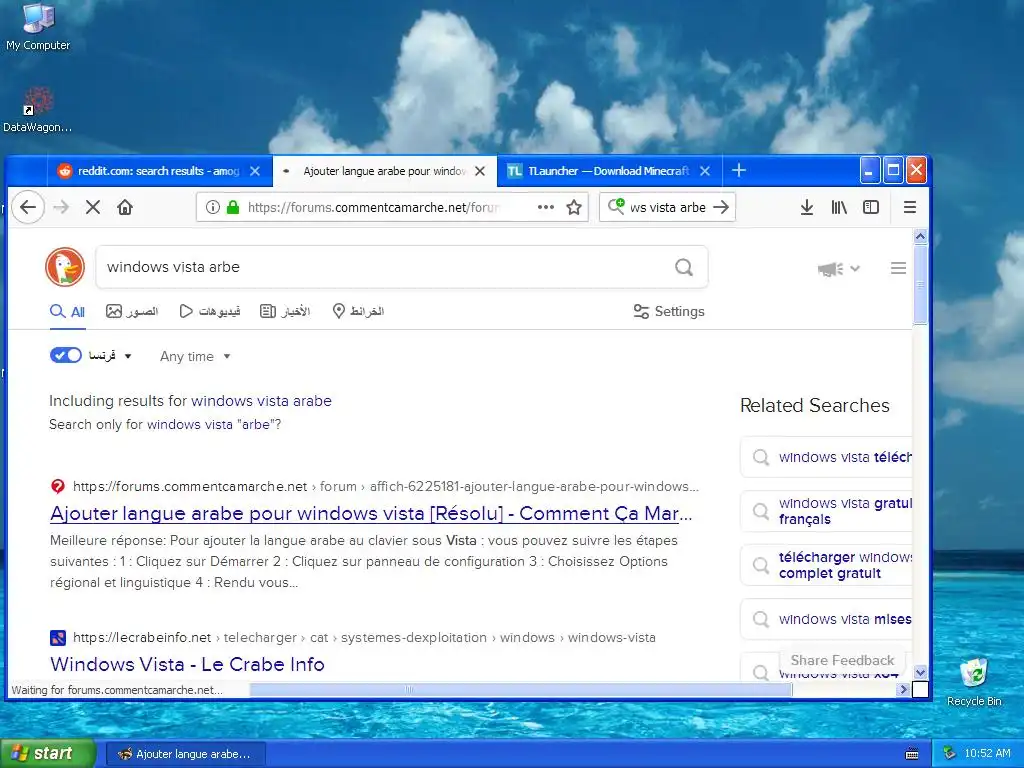Click the 10:52 AM taskbar clock
Screen dimensions: 1024x768
(x=987, y=754)
